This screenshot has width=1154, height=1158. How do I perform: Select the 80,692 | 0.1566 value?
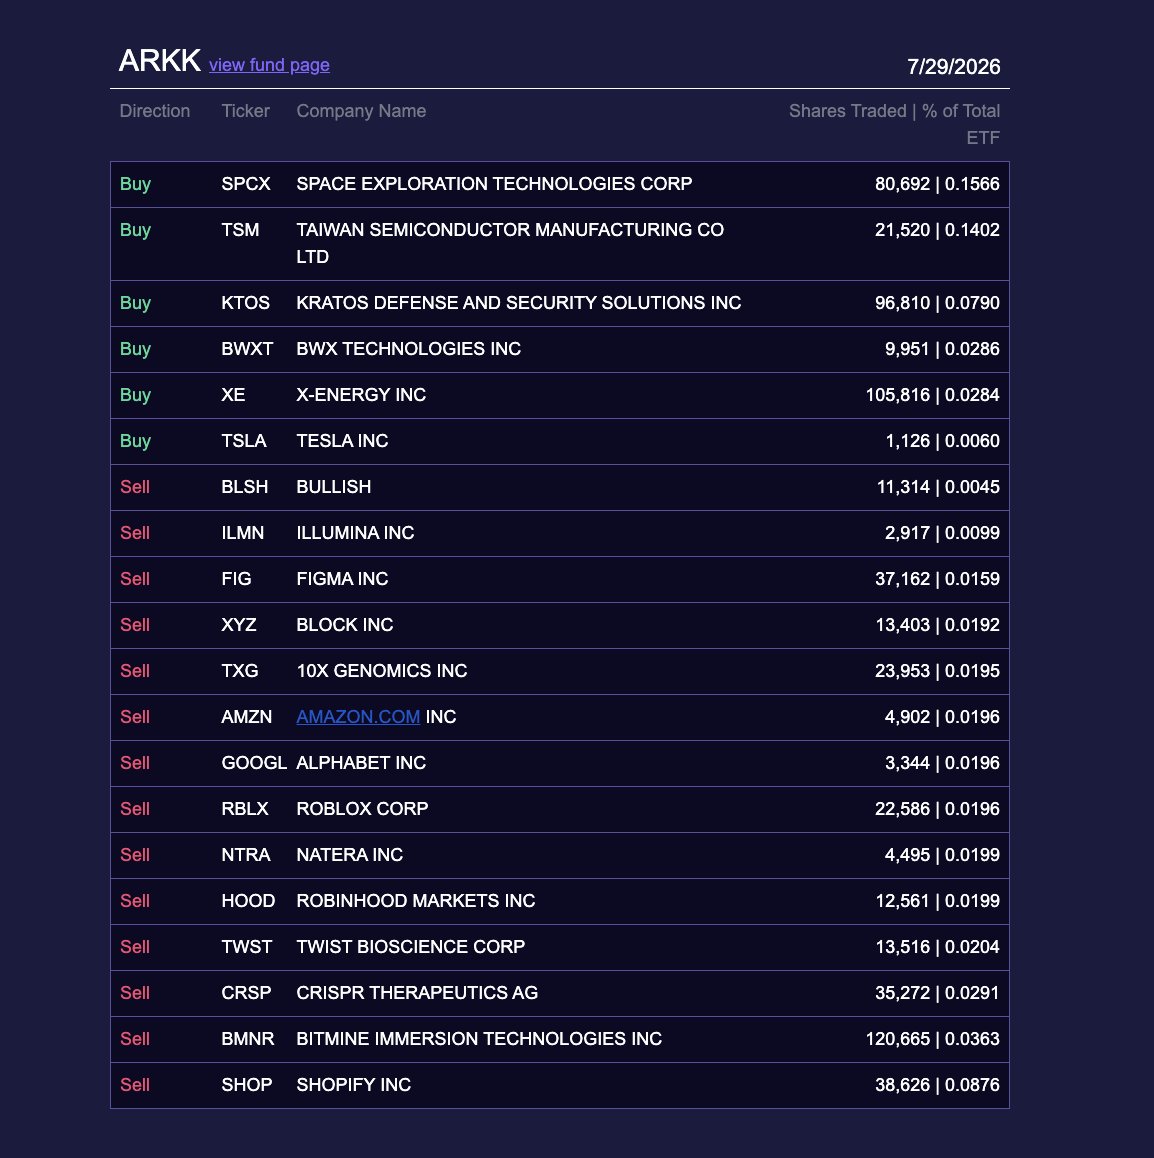coord(937,184)
